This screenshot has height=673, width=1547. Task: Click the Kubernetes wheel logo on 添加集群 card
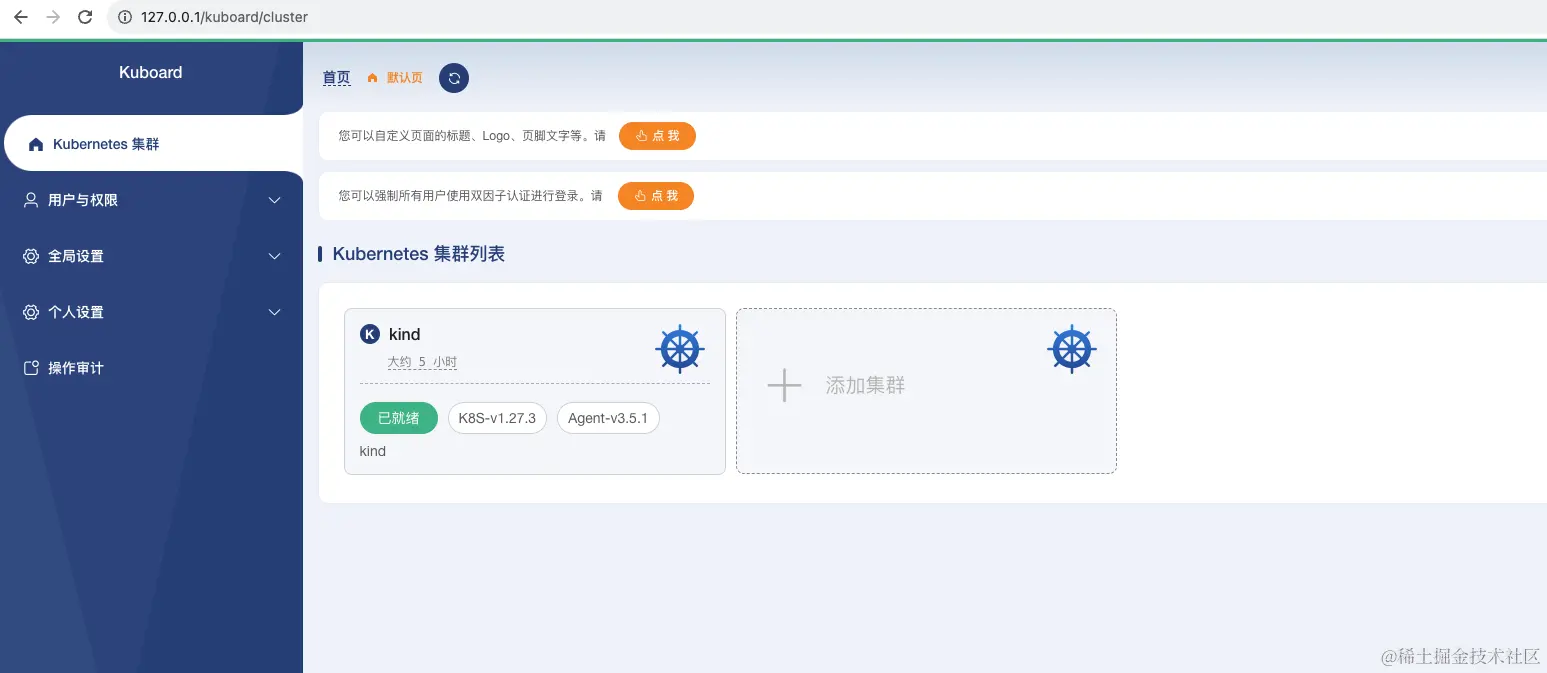point(1072,349)
